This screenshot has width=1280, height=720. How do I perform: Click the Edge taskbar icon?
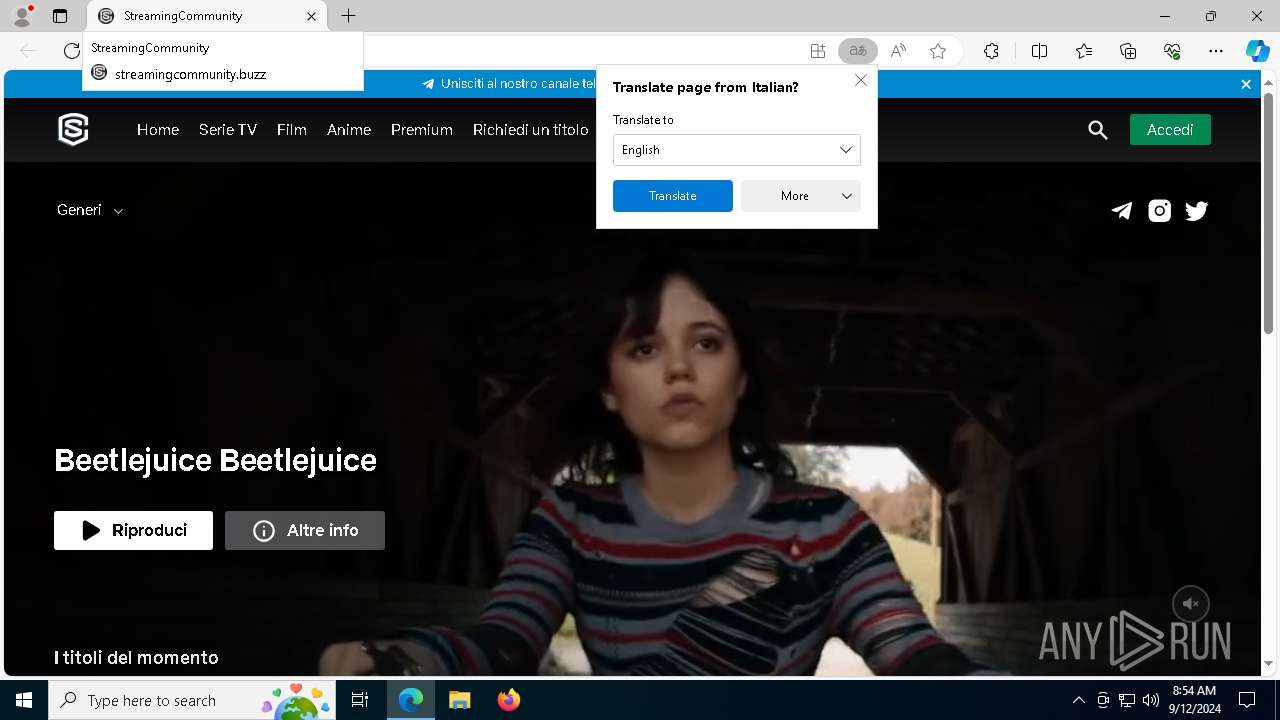pos(411,700)
